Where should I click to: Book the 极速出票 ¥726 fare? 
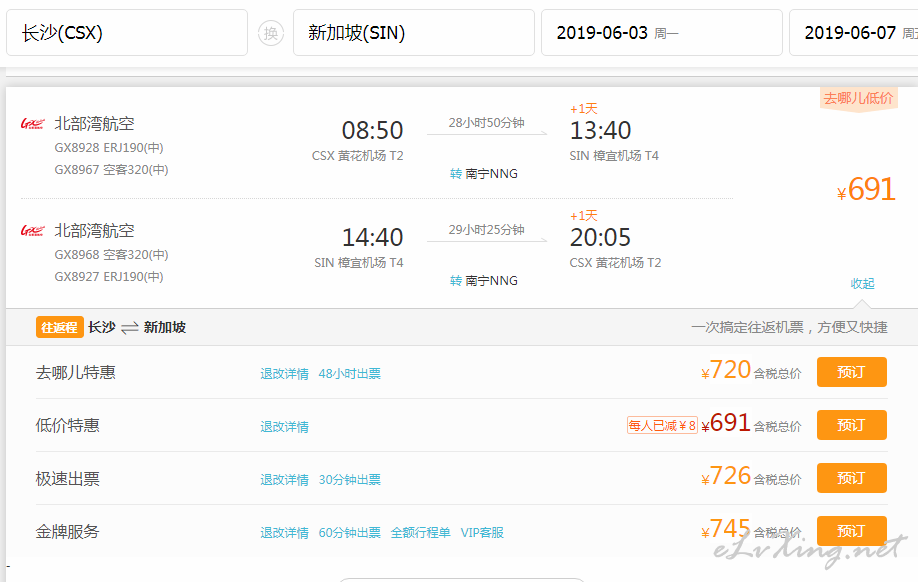click(x=852, y=478)
